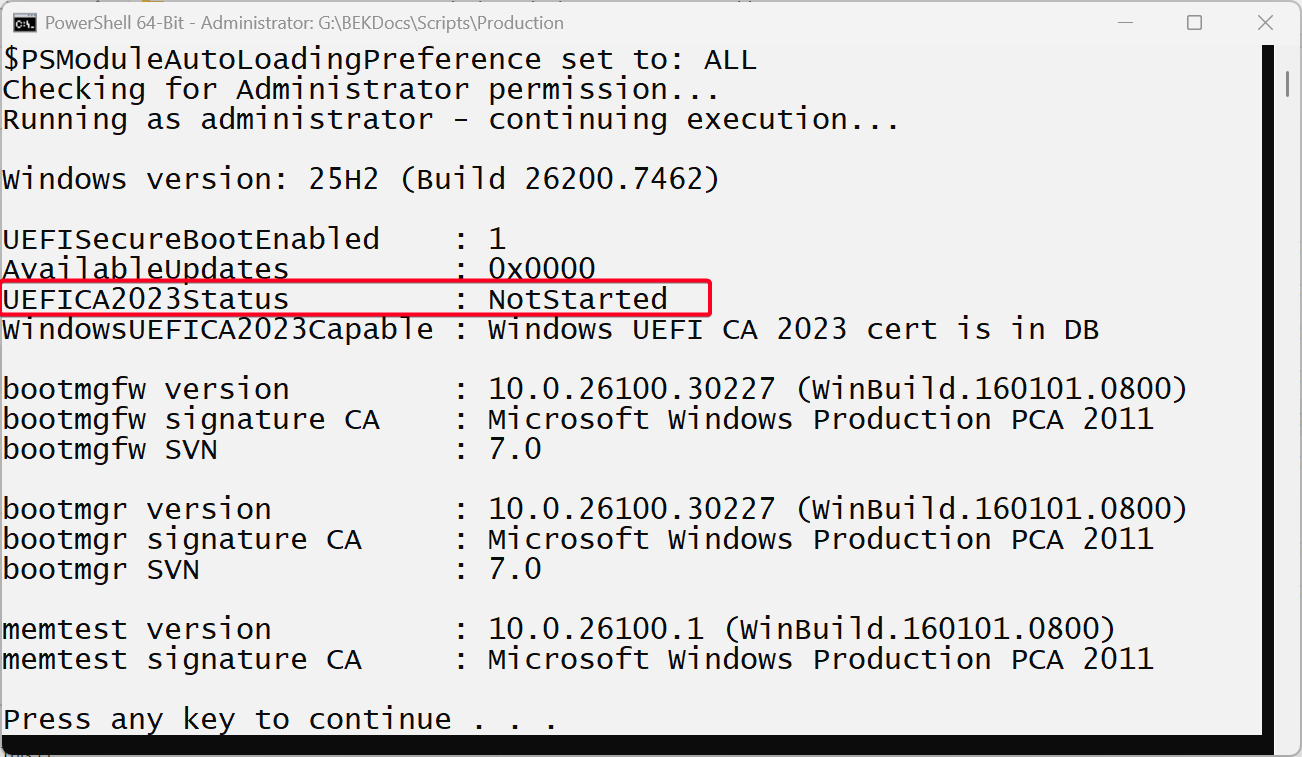
Task: Click the memtest version label
Action: pos(137,629)
